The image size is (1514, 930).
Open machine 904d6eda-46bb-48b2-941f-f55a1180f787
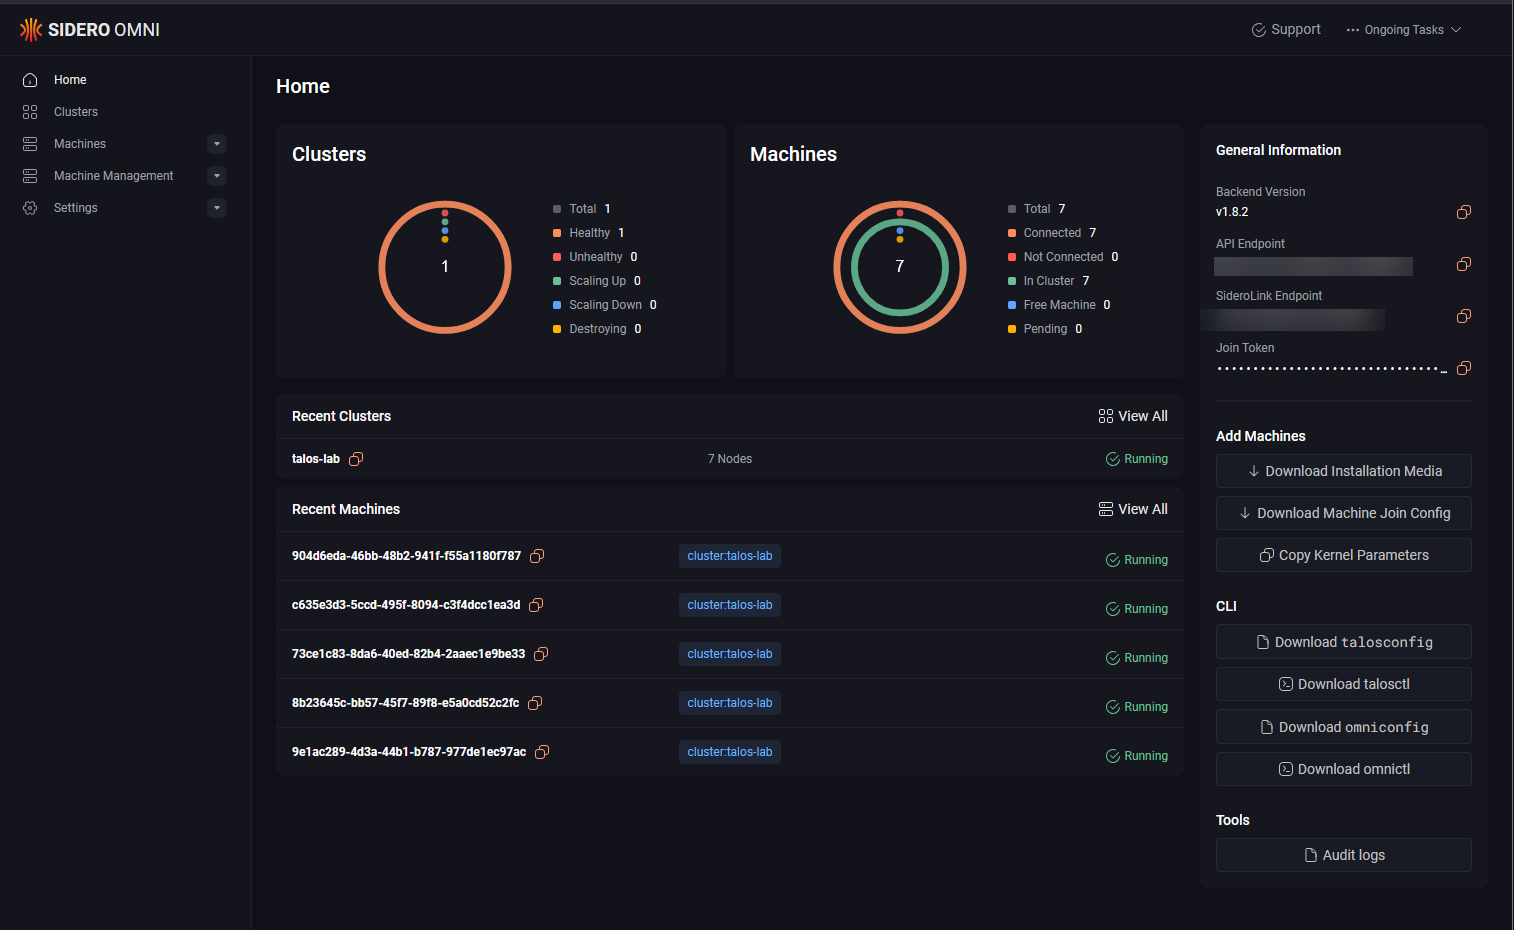[406, 556]
